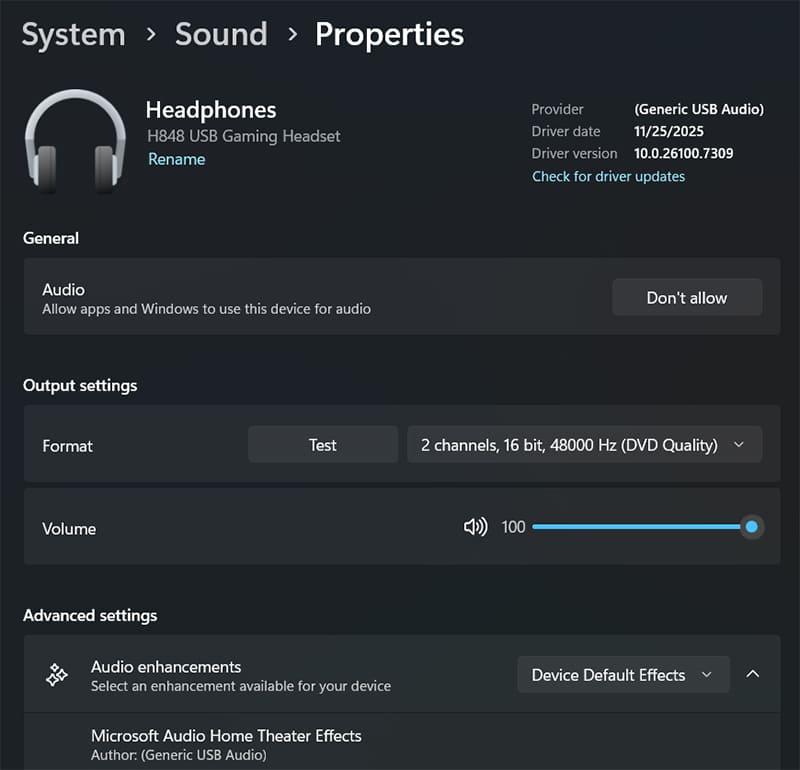Select Microsoft Audio Home Theater Effects
This screenshot has height=770, width=800.
[x=226, y=735]
